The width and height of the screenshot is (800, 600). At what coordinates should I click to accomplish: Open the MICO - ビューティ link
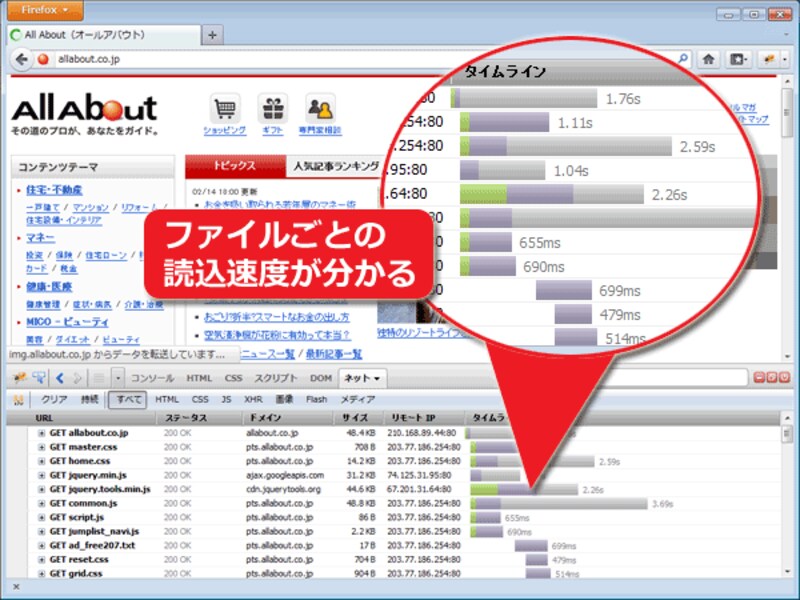pyautogui.click(x=67, y=322)
